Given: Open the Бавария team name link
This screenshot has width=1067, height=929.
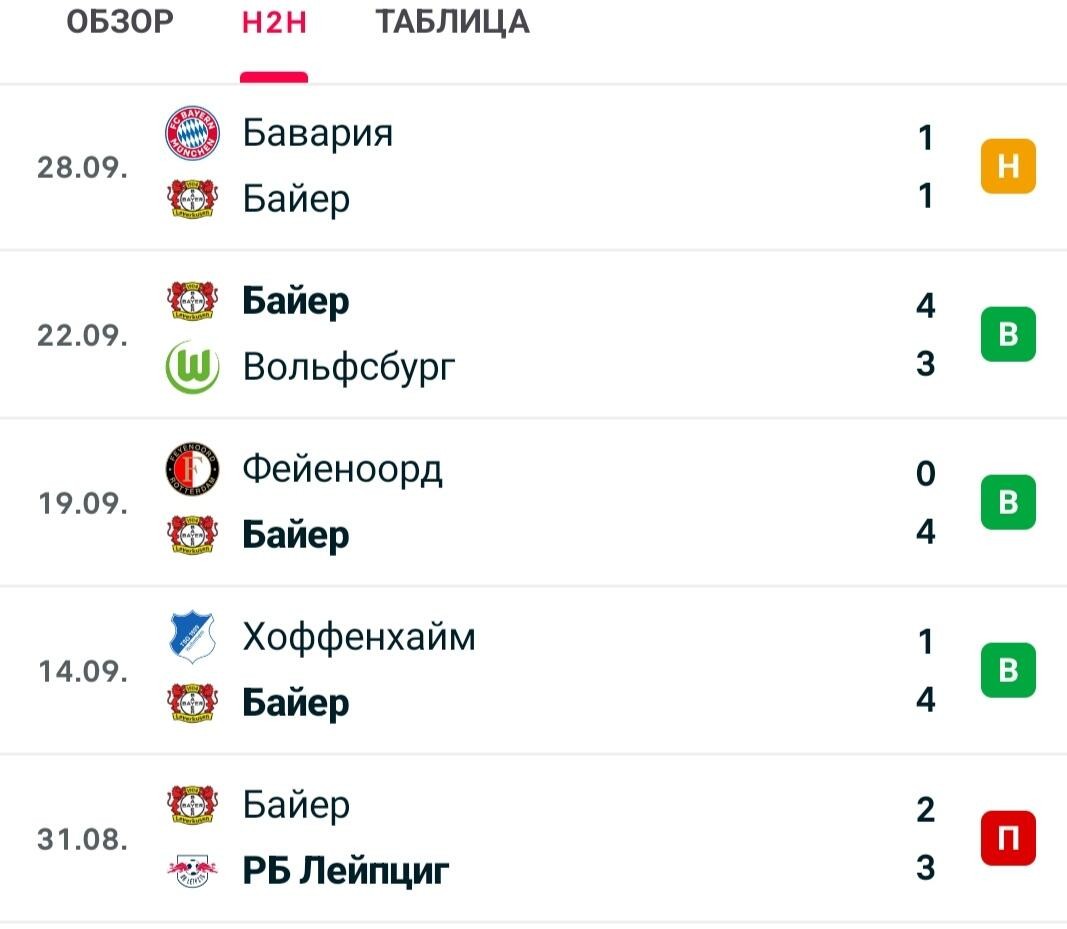Looking at the screenshot, I should (318, 133).
